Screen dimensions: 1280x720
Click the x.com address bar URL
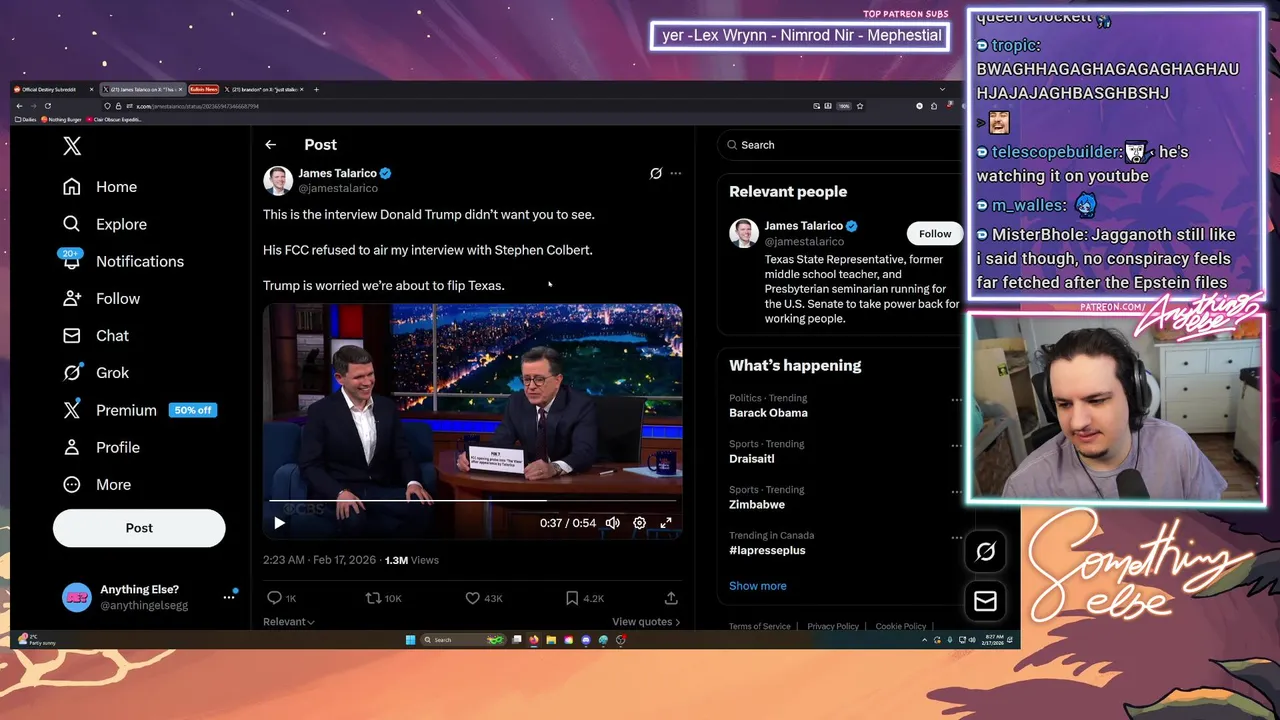coord(197,106)
